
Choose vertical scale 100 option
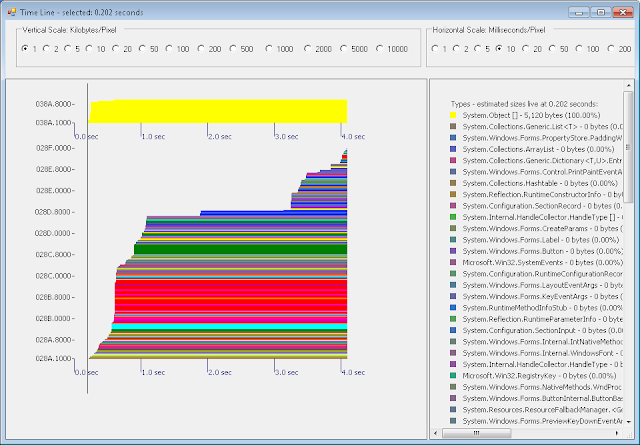tap(169, 49)
